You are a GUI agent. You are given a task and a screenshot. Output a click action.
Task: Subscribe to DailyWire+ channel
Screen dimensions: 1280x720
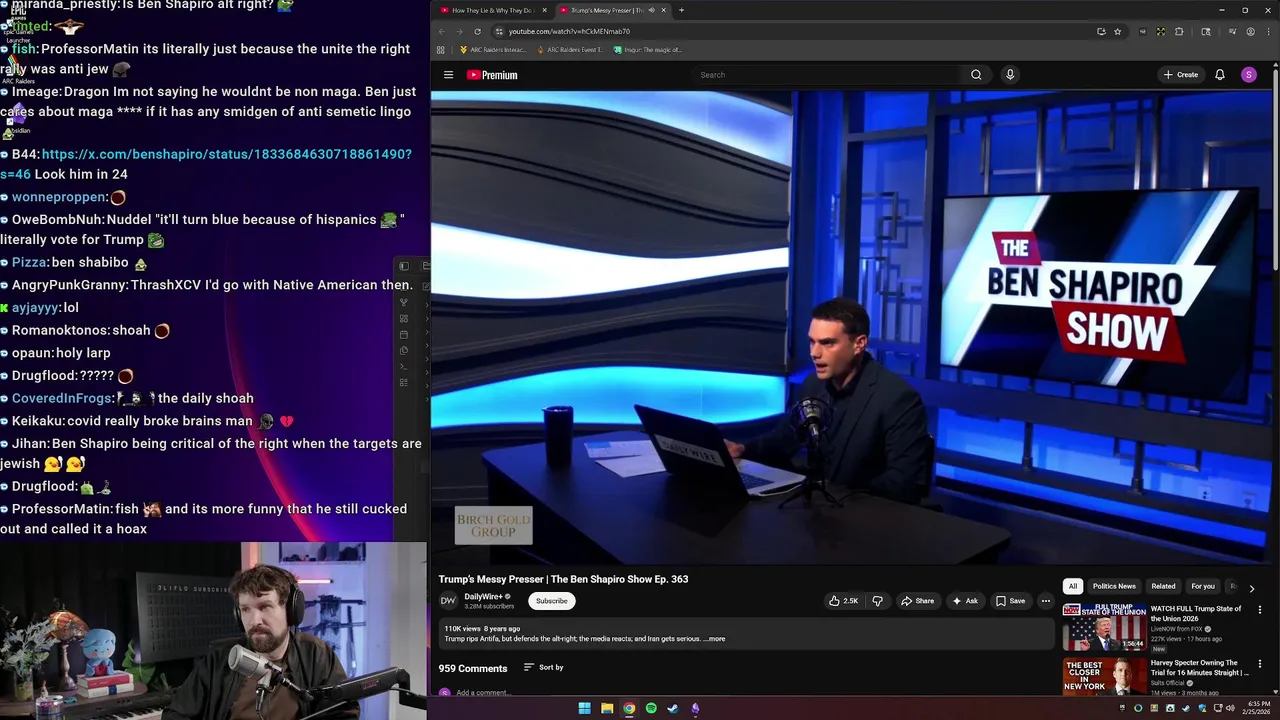551,601
